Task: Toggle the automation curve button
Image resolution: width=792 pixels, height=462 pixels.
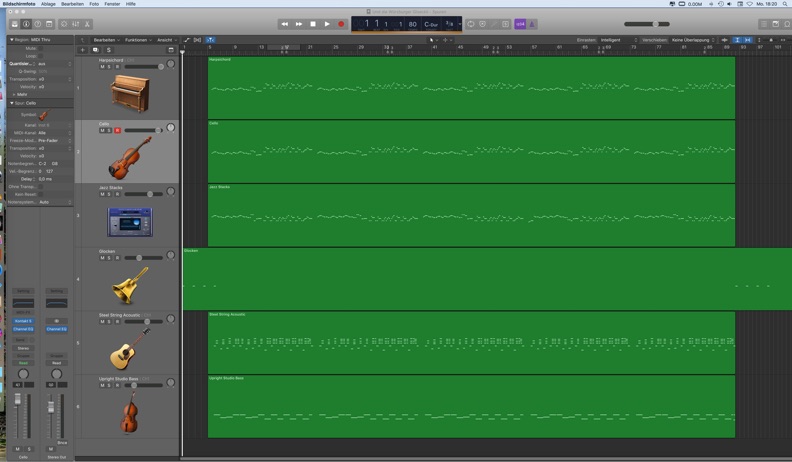Action: [x=187, y=40]
